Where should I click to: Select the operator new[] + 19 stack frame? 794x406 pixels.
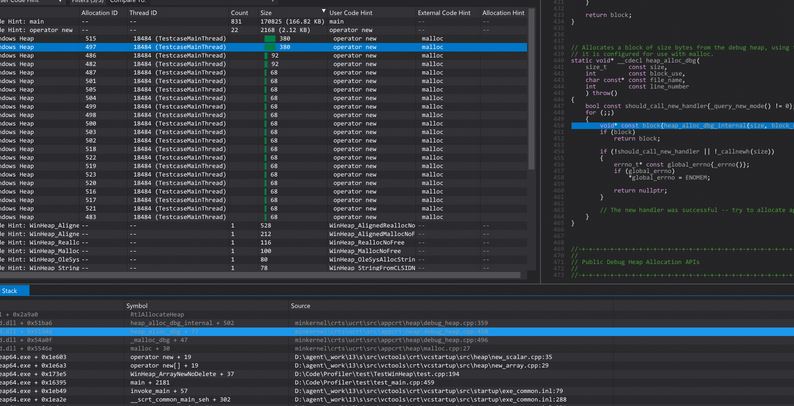[397, 366]
